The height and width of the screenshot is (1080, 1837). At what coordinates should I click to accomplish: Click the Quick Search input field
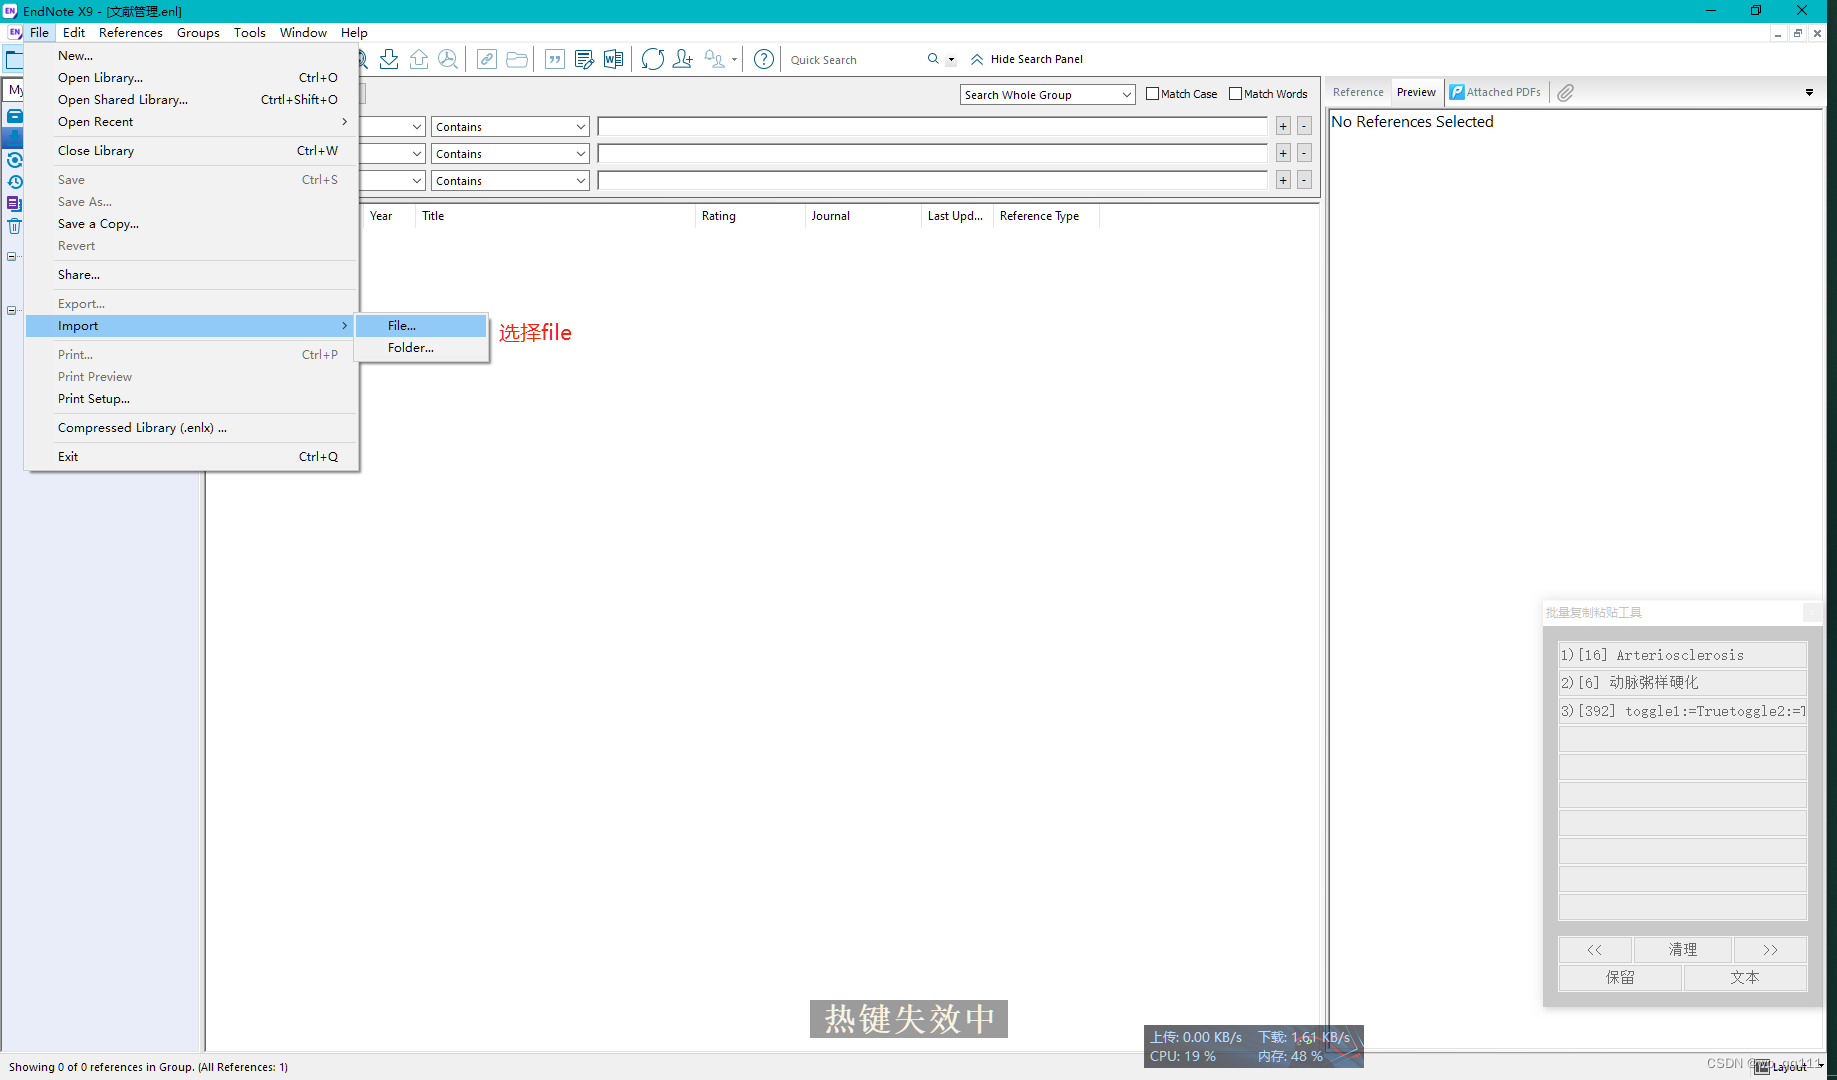coord(855,60)
